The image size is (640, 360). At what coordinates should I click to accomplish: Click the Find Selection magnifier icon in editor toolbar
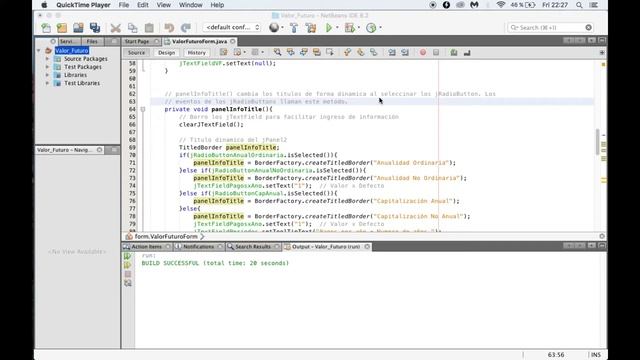(278, 52)
